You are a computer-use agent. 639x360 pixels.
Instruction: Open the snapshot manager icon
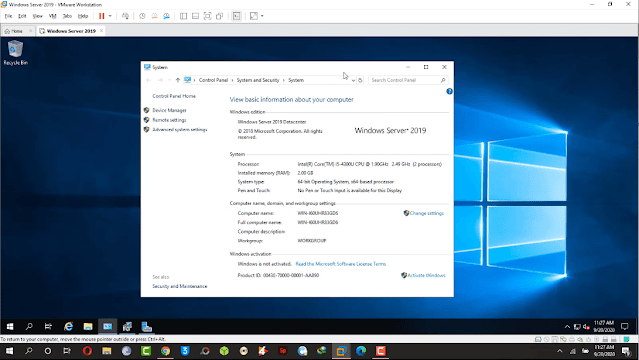(166, 16)
